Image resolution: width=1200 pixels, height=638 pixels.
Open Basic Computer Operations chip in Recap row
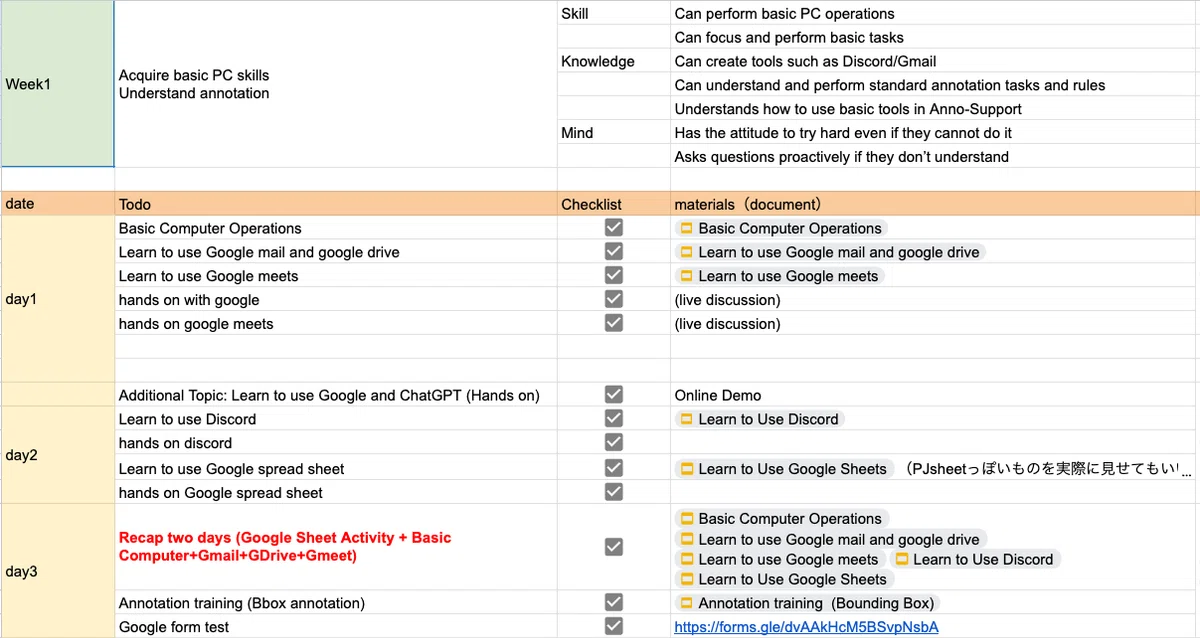tap(781, 519)
